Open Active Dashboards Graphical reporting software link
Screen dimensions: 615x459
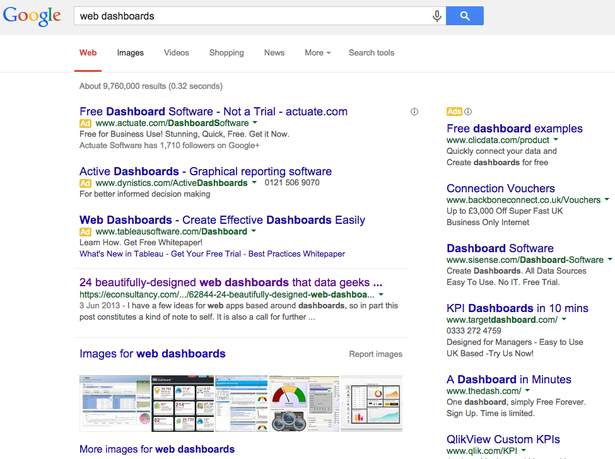tap(206, 171)
